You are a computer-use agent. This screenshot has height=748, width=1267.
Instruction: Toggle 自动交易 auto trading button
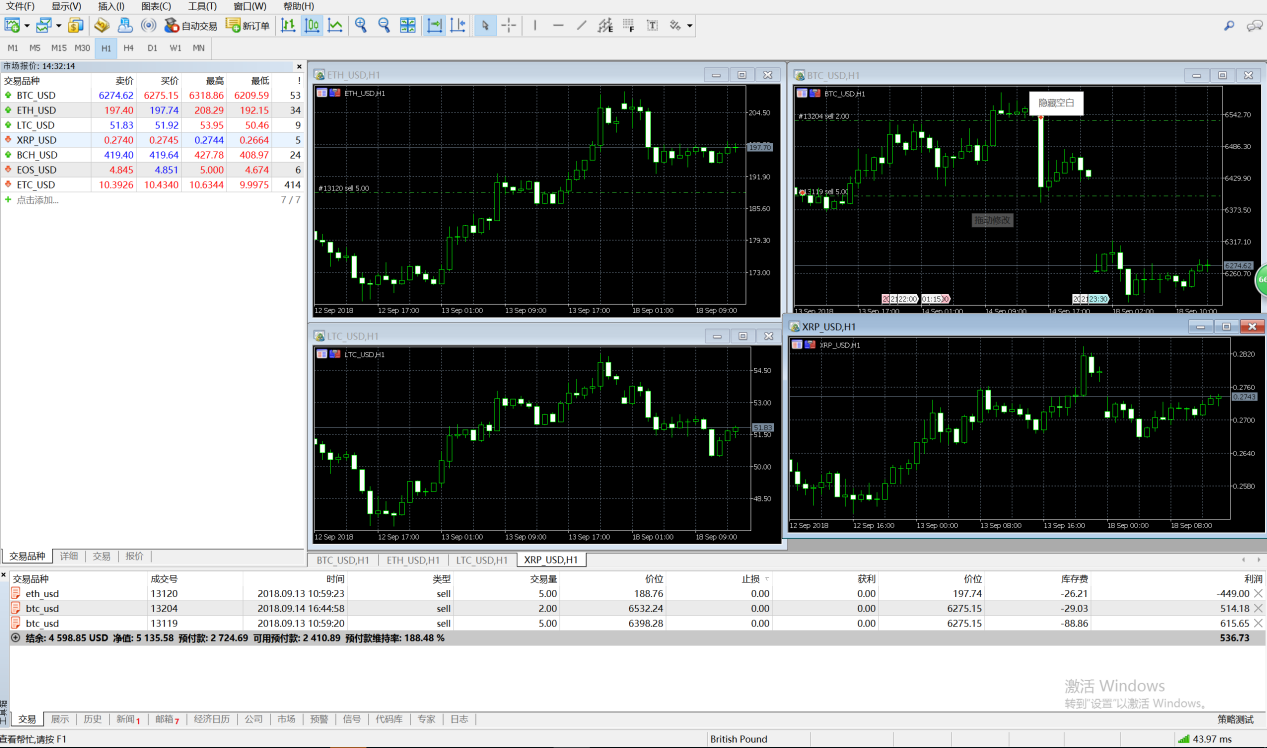190,25
